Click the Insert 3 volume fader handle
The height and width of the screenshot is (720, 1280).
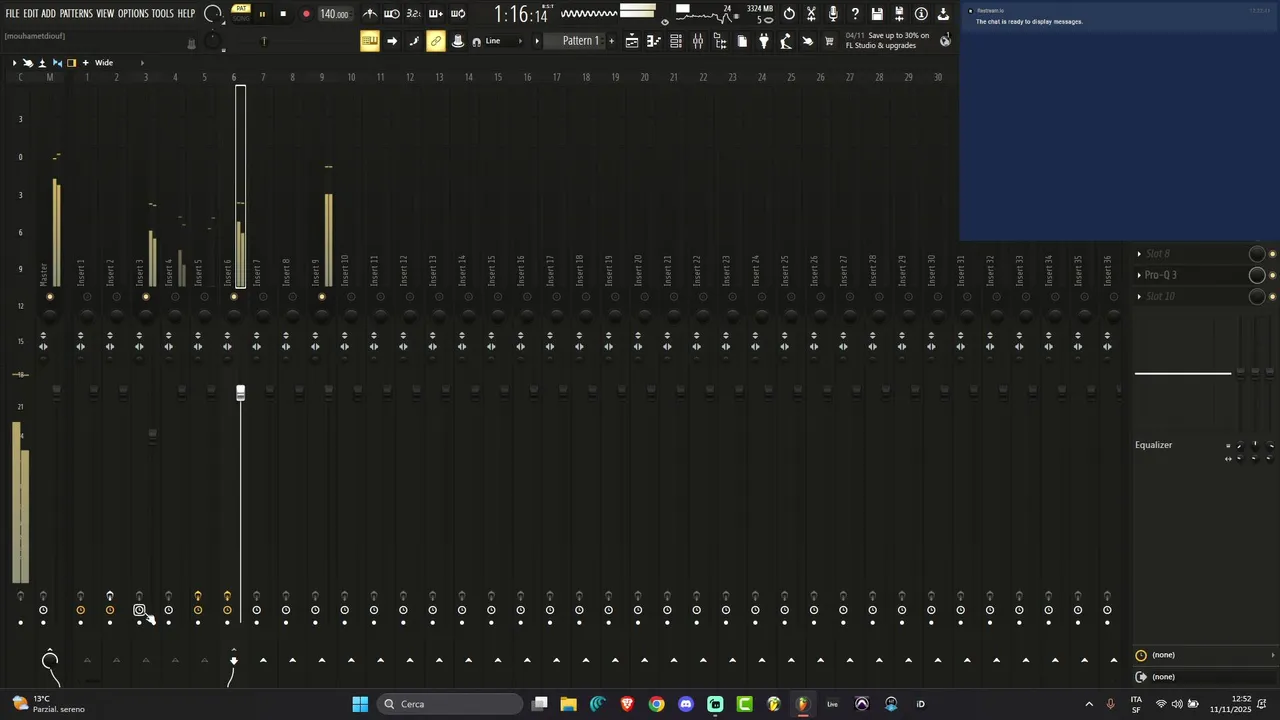(x=152, y=435)
